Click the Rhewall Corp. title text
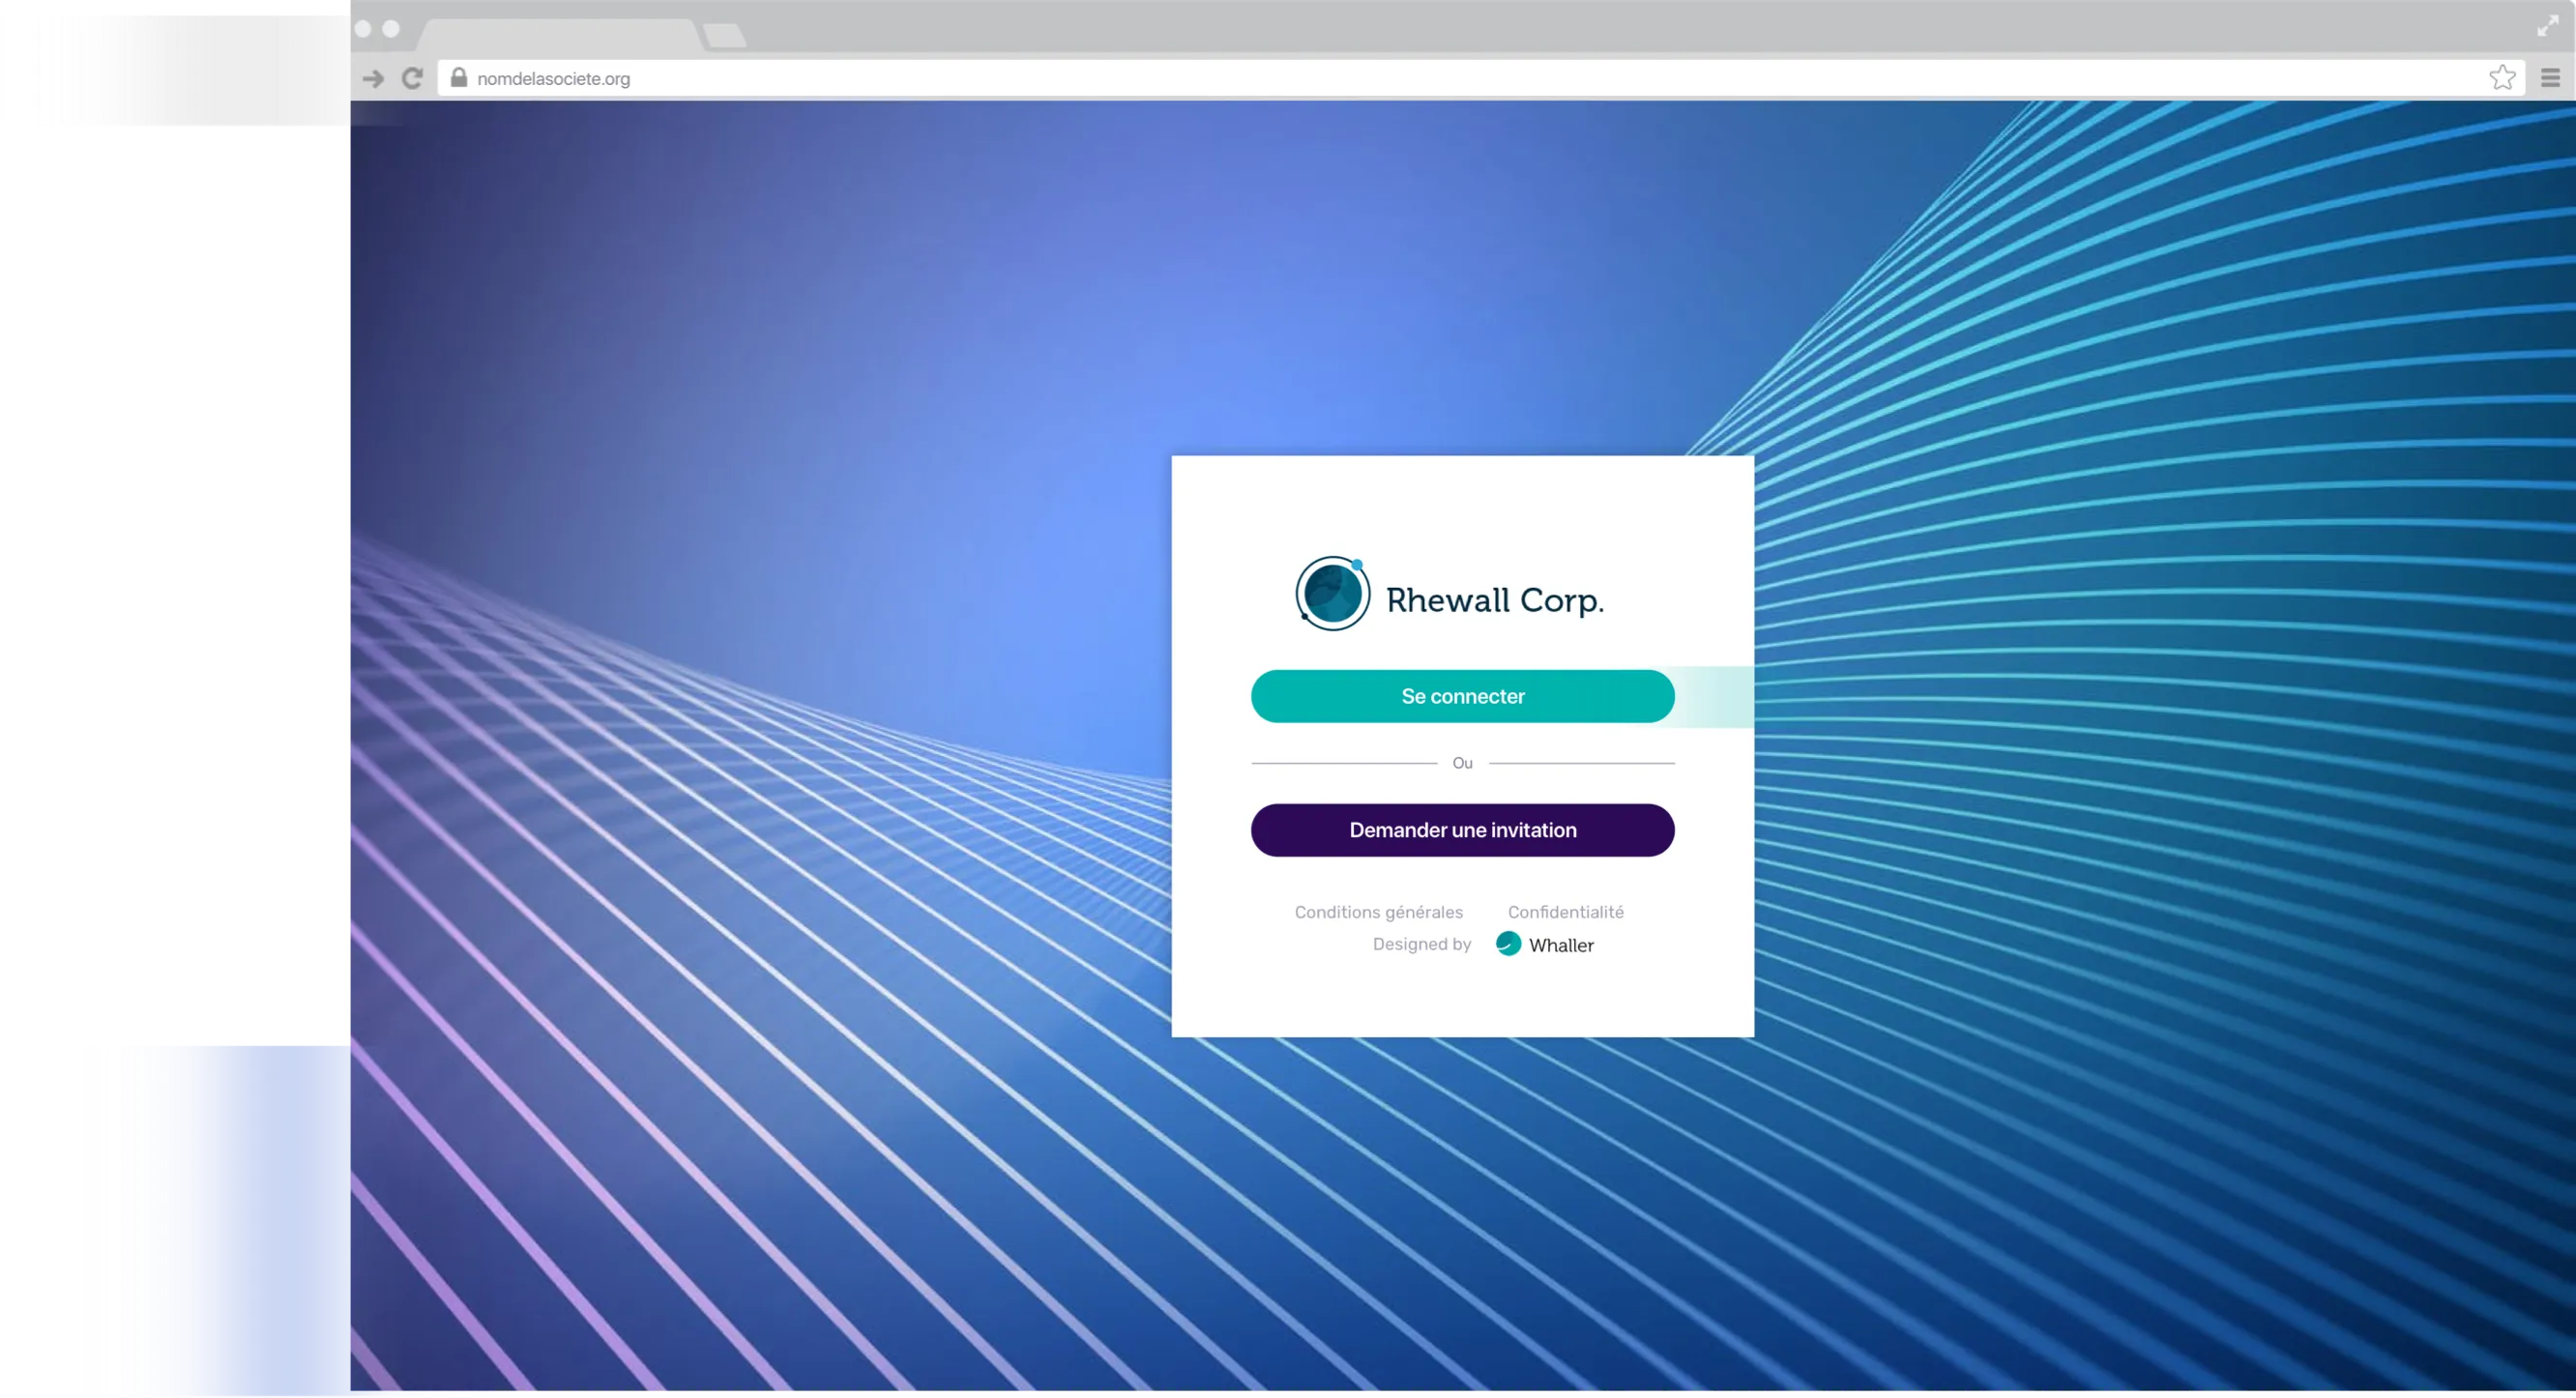The image size is (2576, 1398). point(1494,600)
